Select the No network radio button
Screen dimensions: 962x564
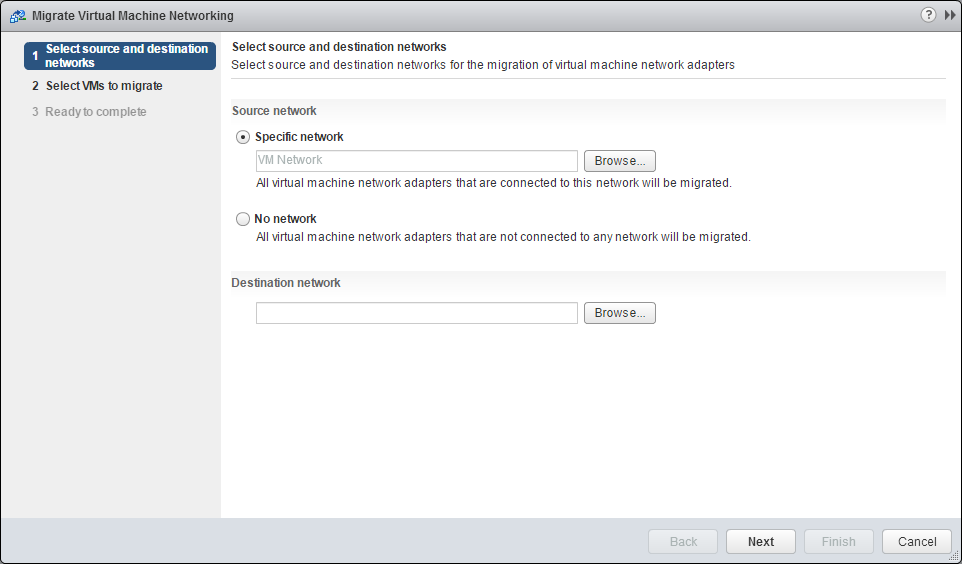point(243,219)
